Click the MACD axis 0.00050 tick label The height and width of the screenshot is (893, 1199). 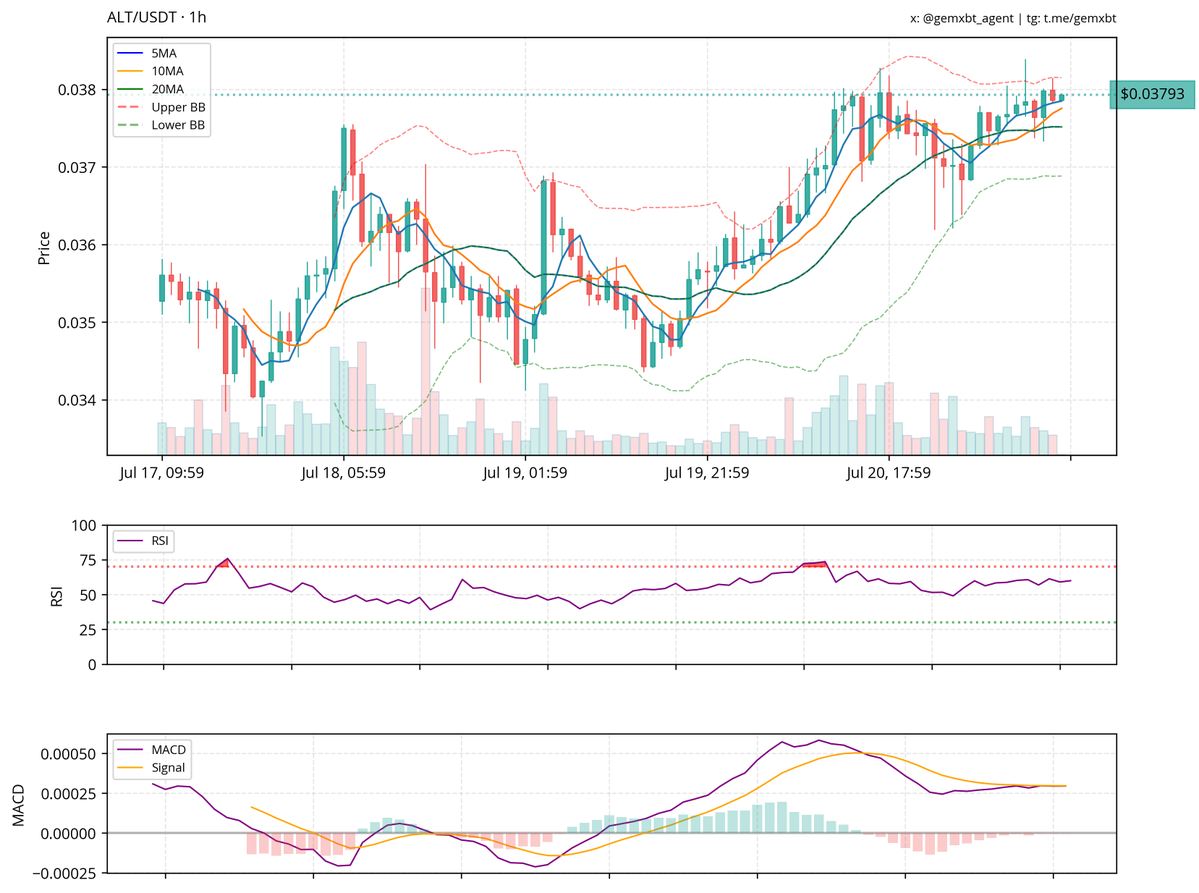(69, 754)
